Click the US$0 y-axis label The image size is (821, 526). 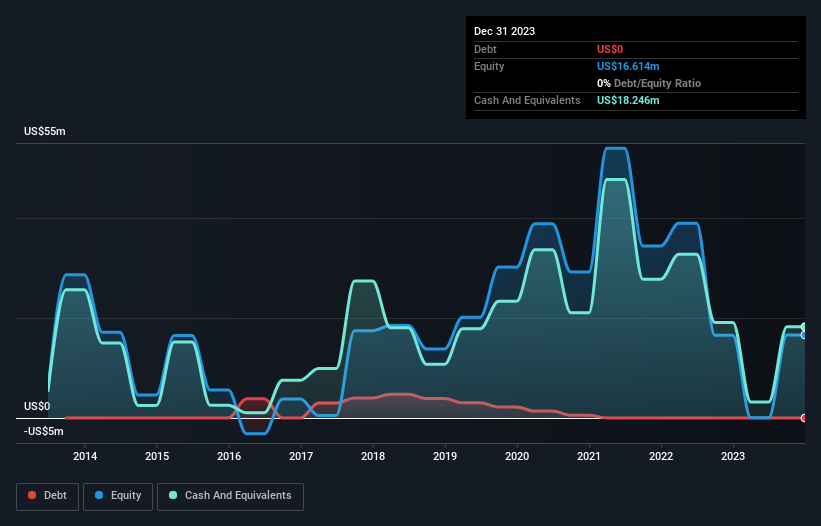coord(37,407)
